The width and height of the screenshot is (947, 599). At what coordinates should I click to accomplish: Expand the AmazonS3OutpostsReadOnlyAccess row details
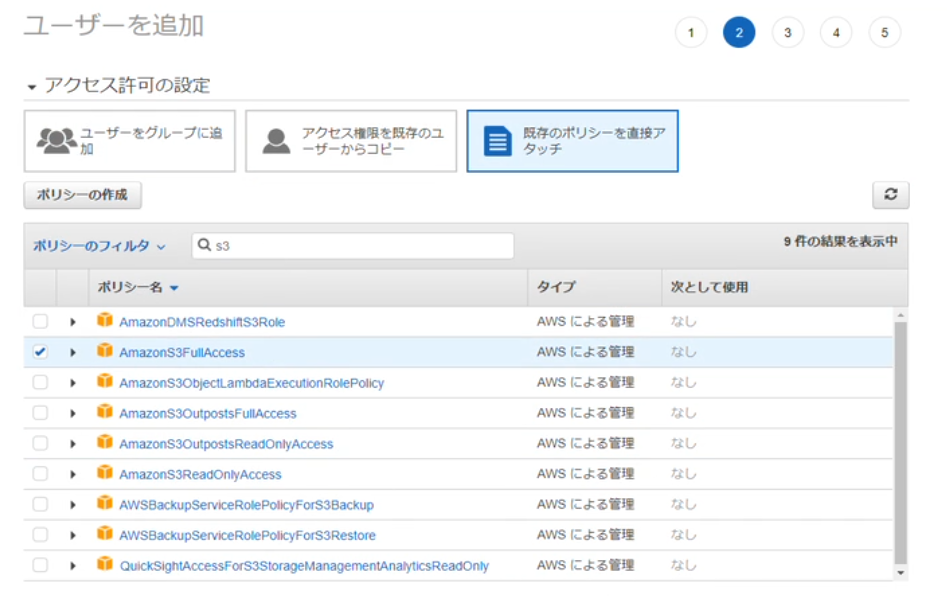pyautogui.click(x=72, y=444)
